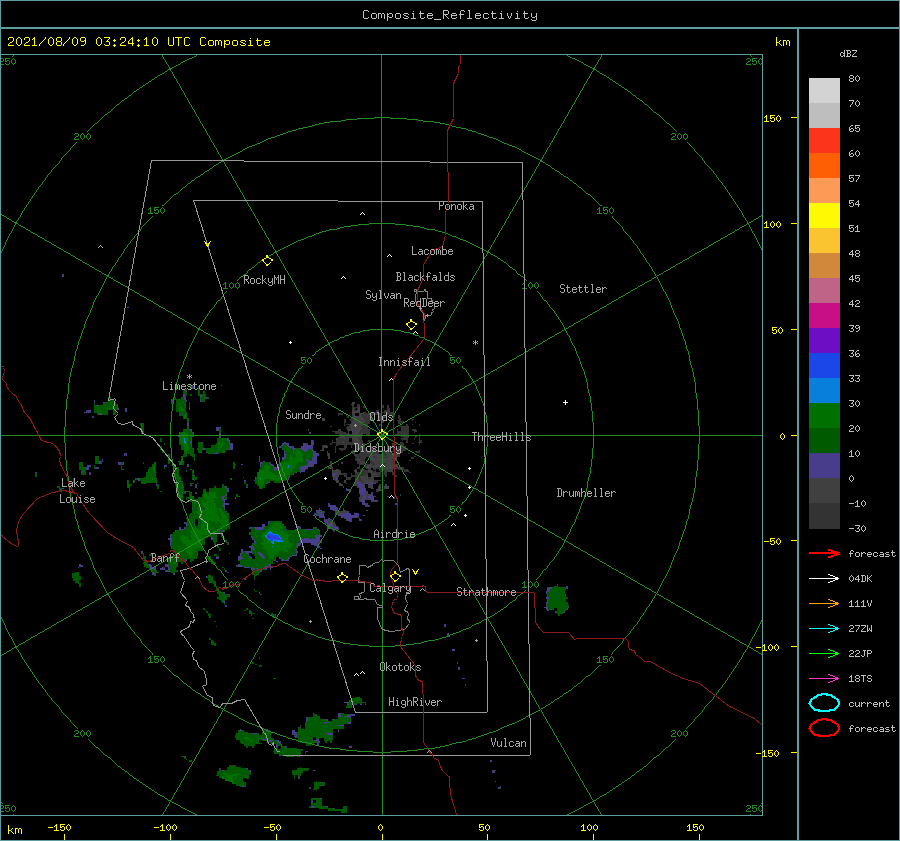This screenshot has width=900, height=841.
Task: Click the Airdrie label
Action: point(394,534)
